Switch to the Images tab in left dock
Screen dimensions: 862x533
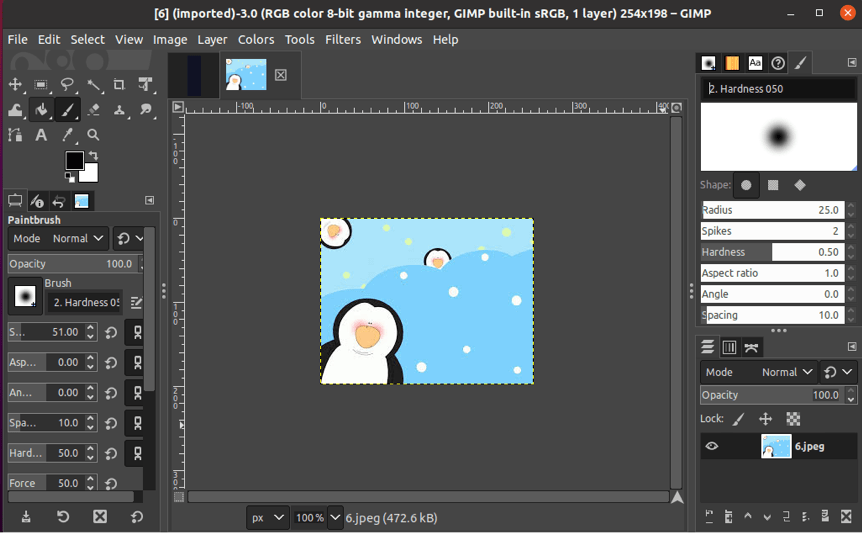(x=81, y=201)
